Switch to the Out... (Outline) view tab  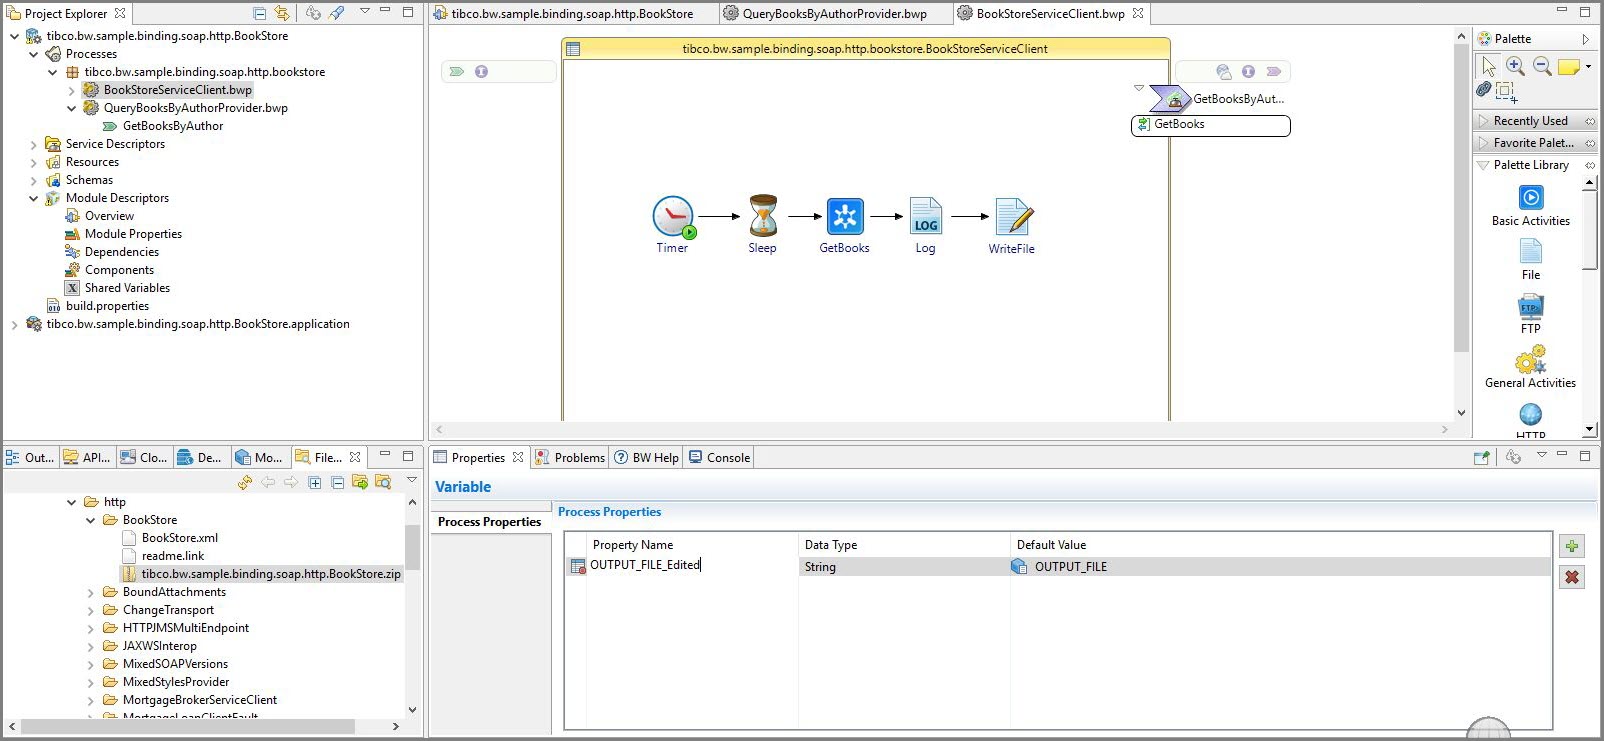click(x=30, y=457)
